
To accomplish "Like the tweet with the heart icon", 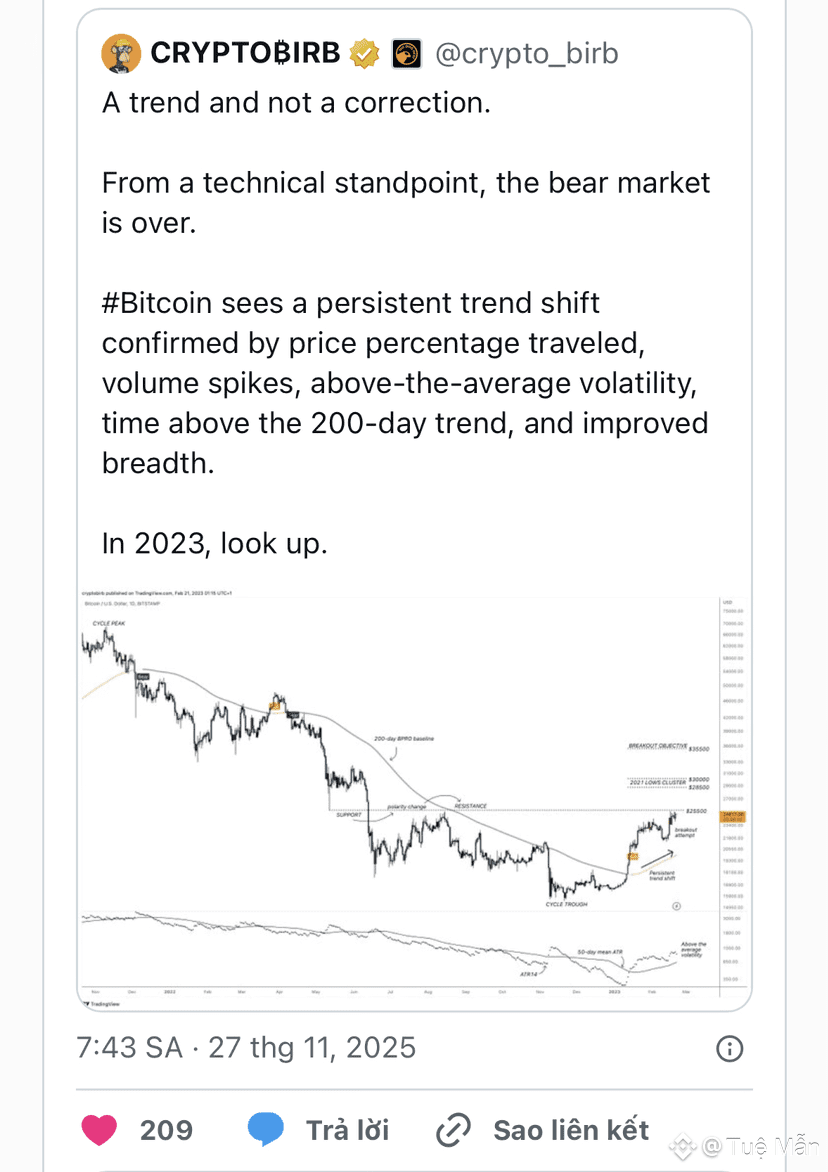I will click(99, 1129).
